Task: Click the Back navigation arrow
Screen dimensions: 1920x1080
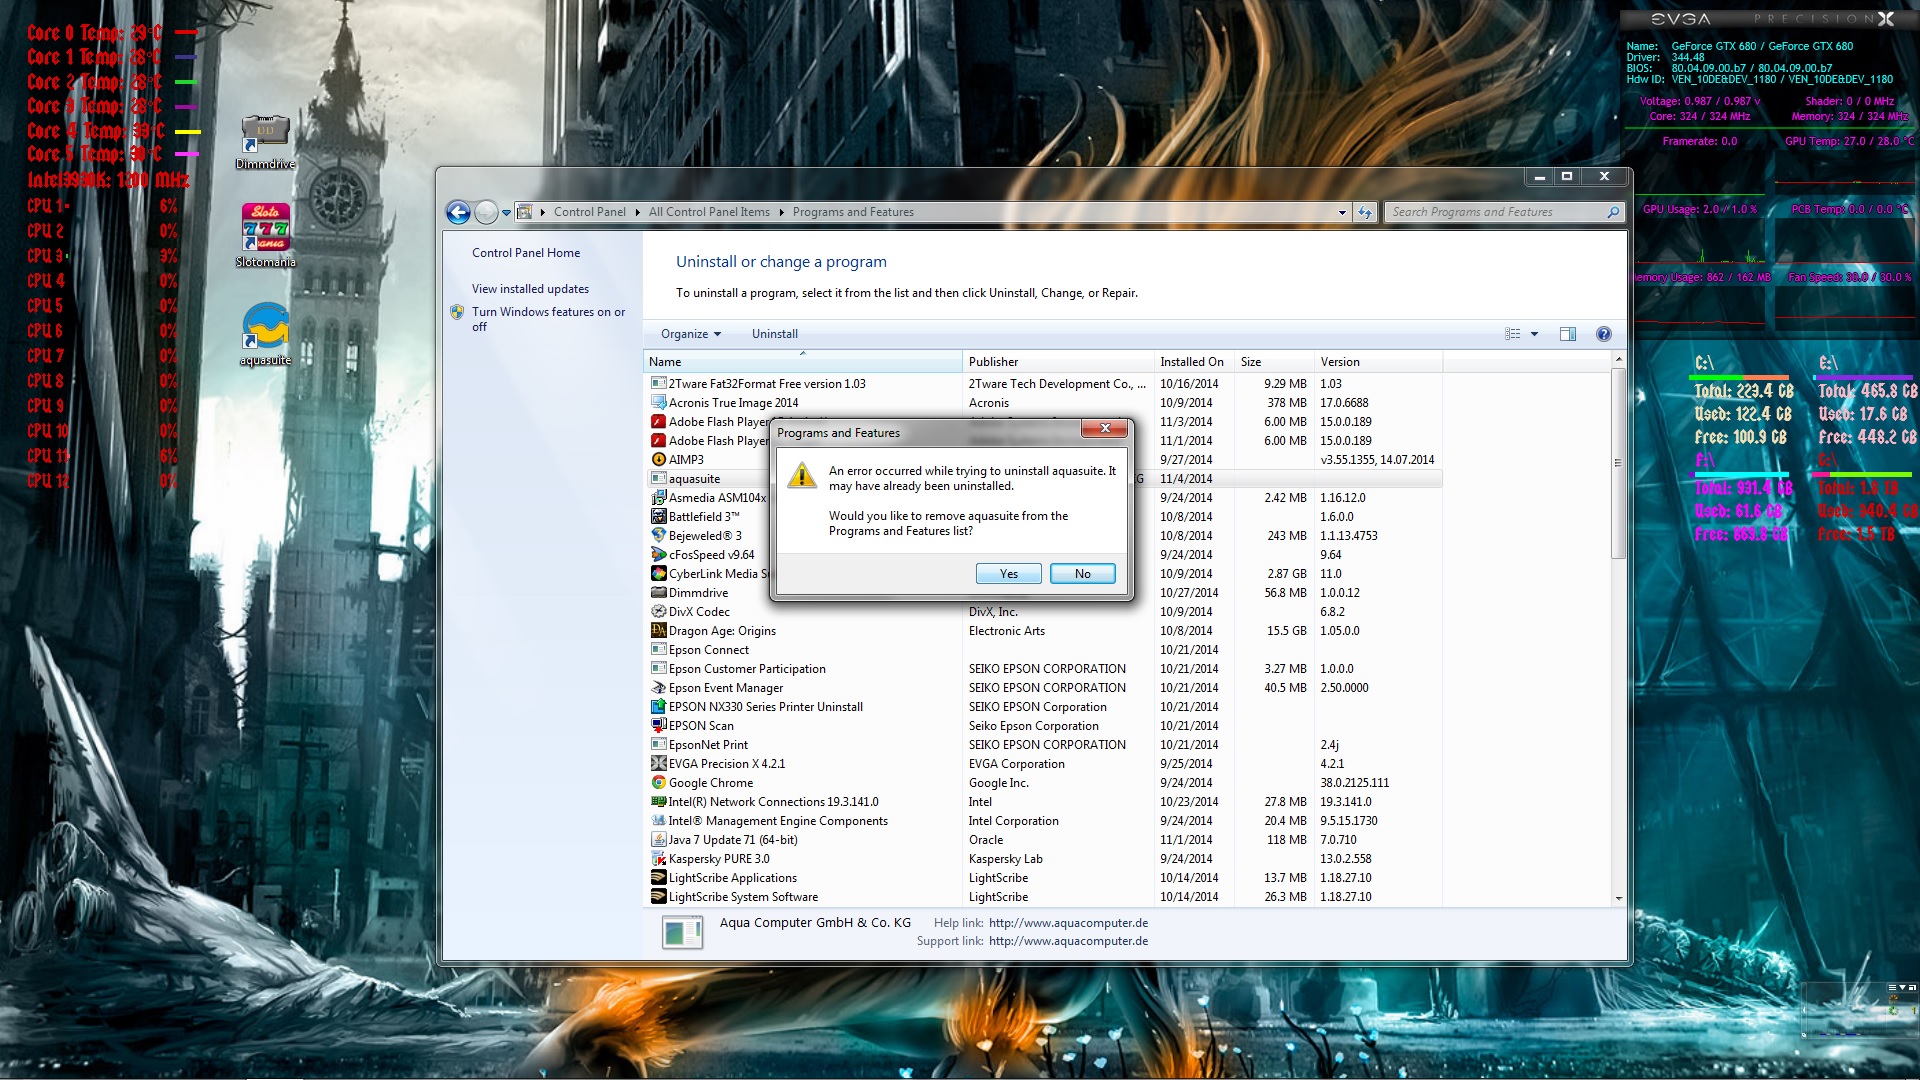Action: 458,212
